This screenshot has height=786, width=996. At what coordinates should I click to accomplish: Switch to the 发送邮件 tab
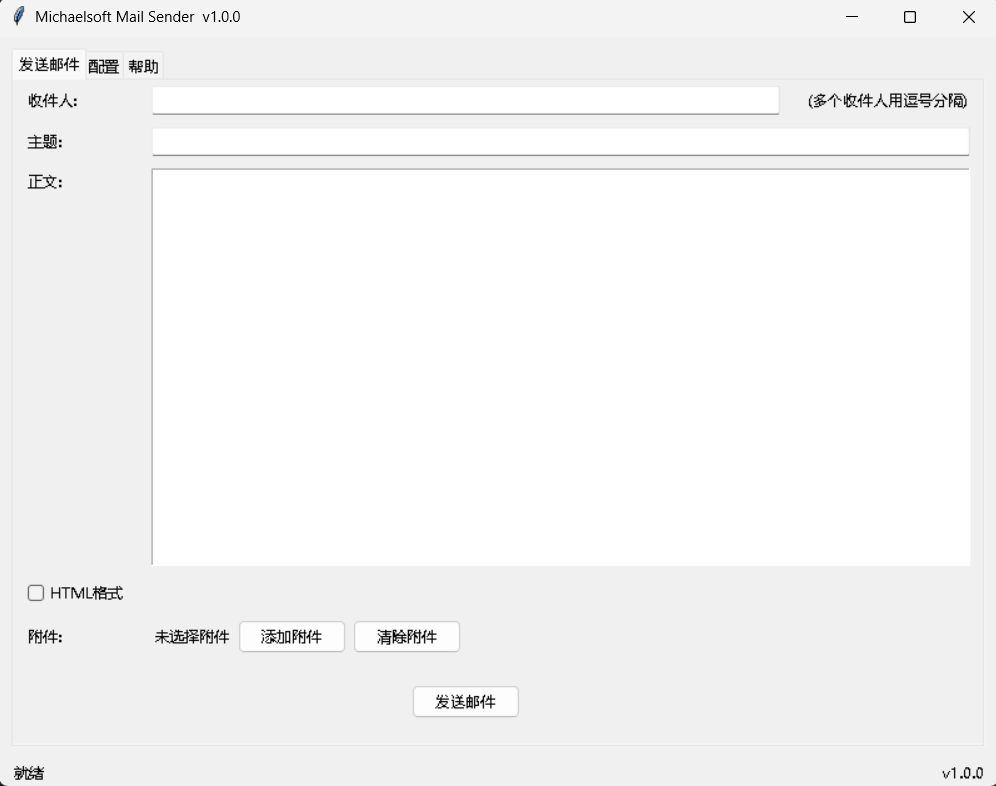[49, 65]
